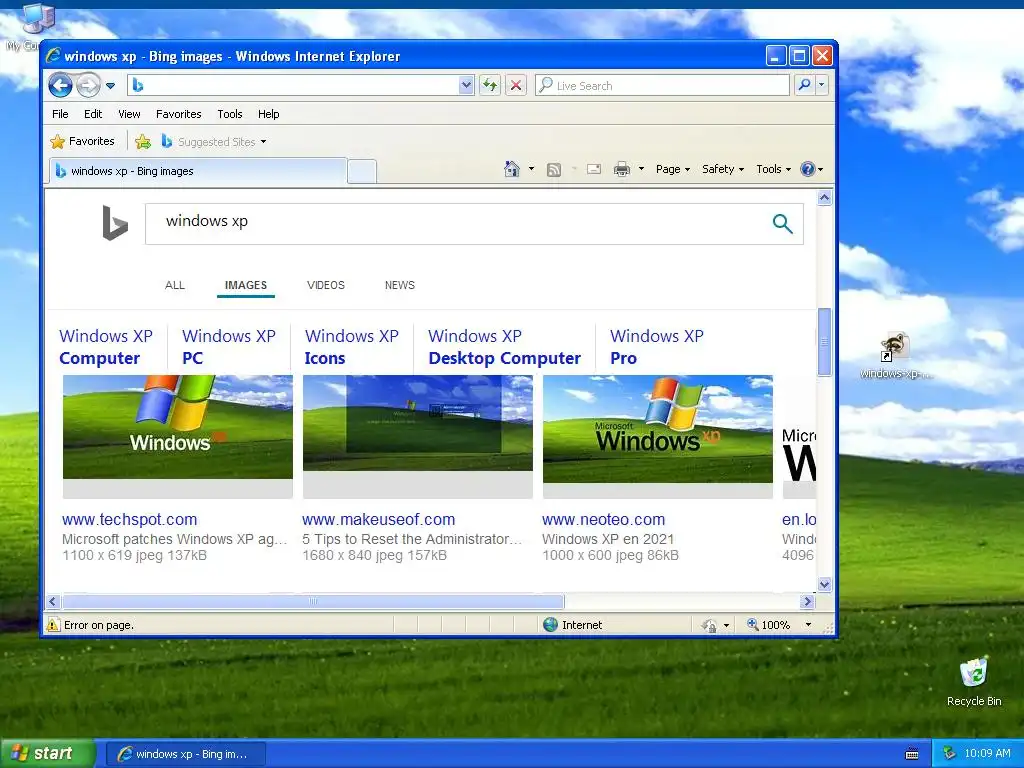Expand the Home button dropdown arrow

click(x=531, y=169)
